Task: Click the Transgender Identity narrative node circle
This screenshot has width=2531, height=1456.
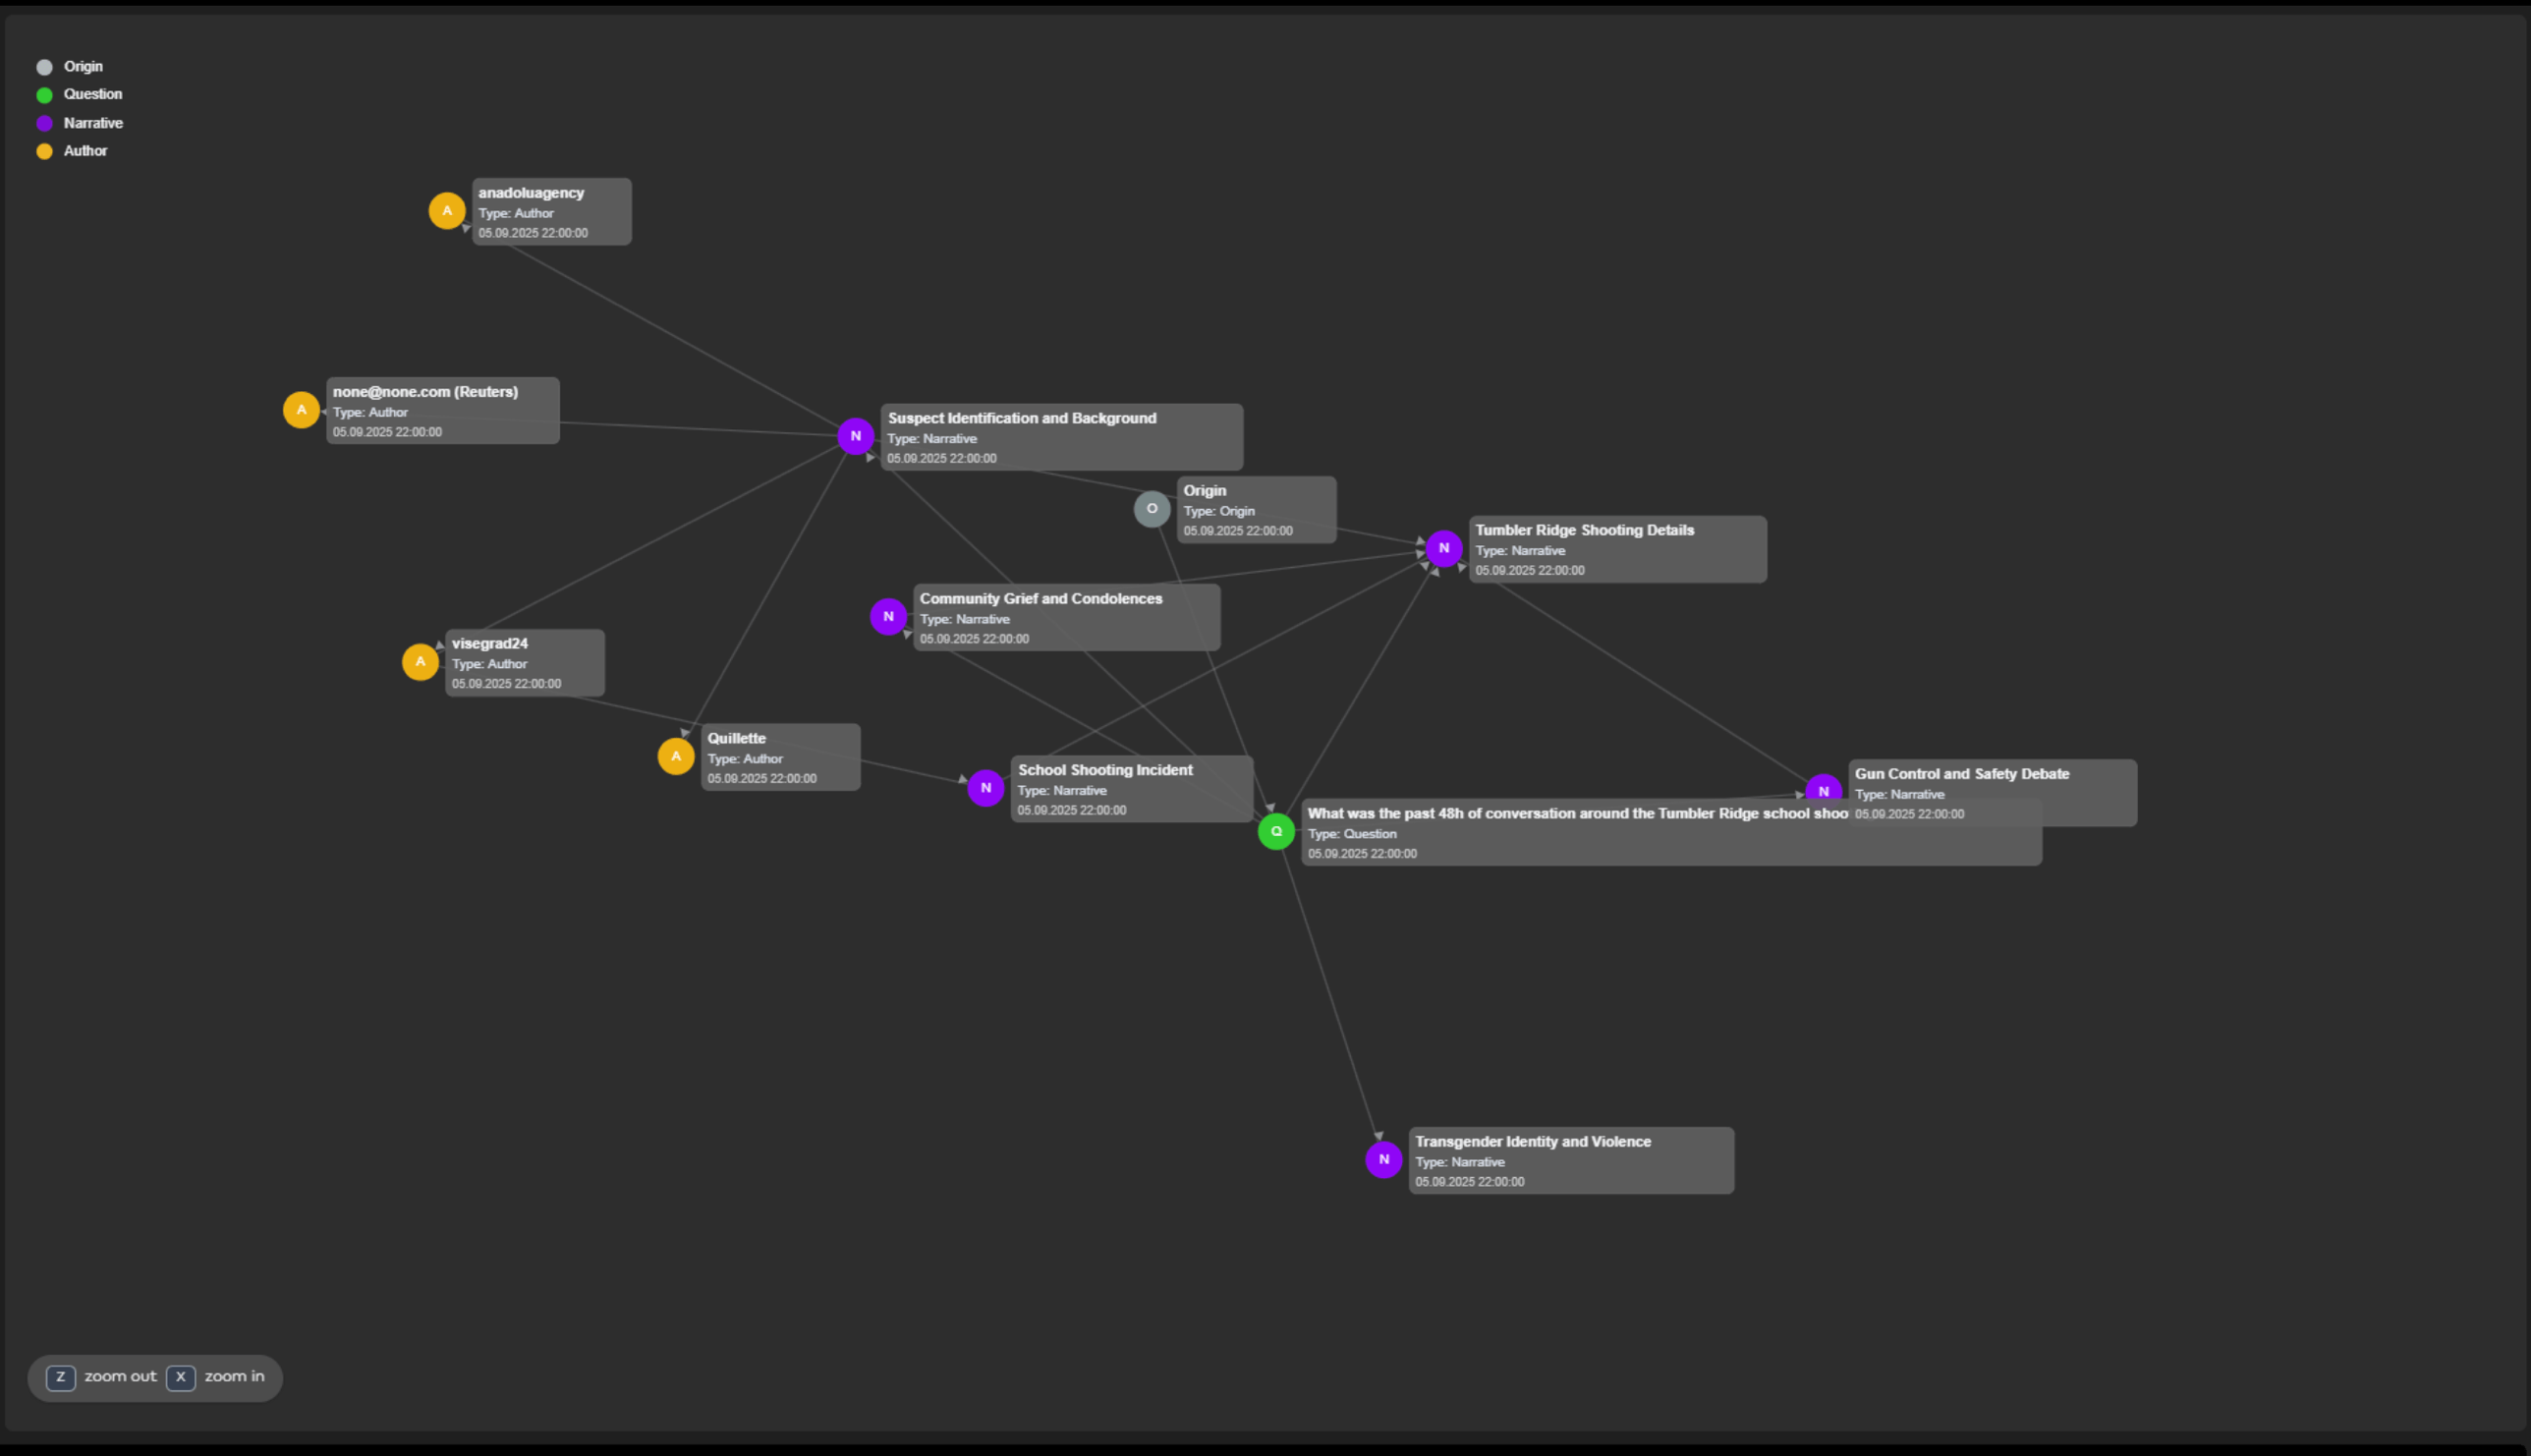Action: pos(1384,1160)
